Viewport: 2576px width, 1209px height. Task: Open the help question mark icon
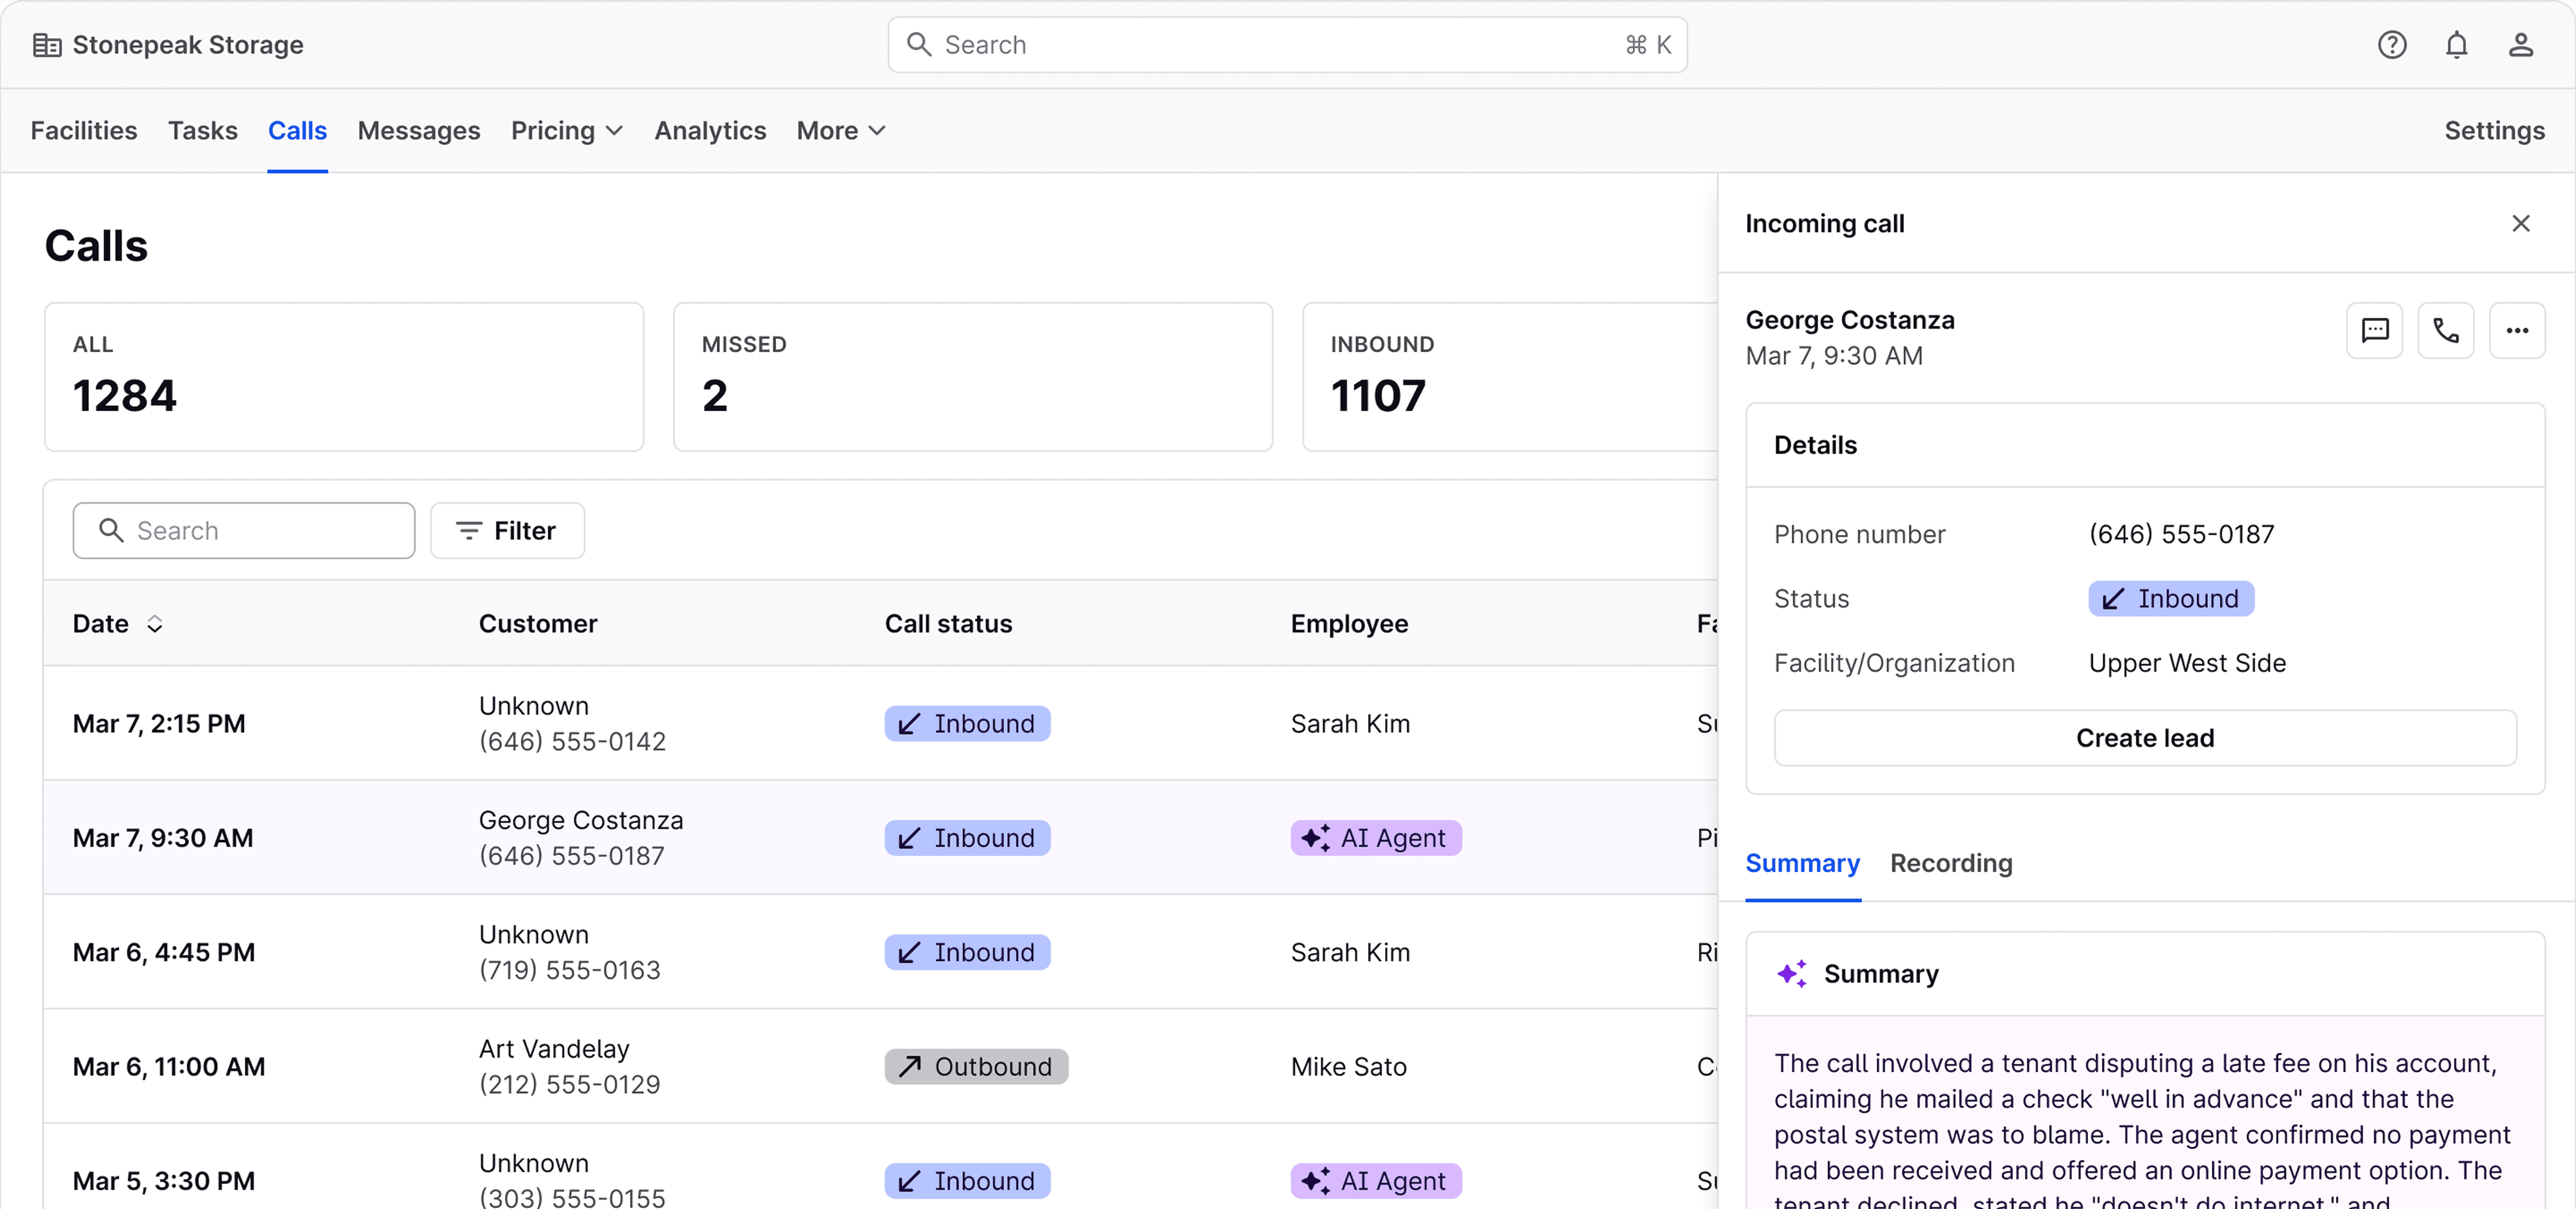[2391, 45]
